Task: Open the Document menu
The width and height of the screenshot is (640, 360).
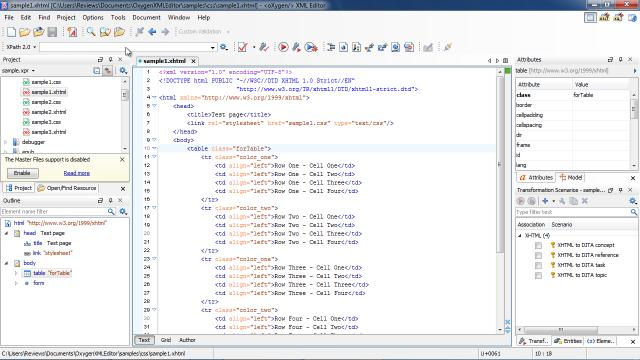Action: click(x=146, y=18)
